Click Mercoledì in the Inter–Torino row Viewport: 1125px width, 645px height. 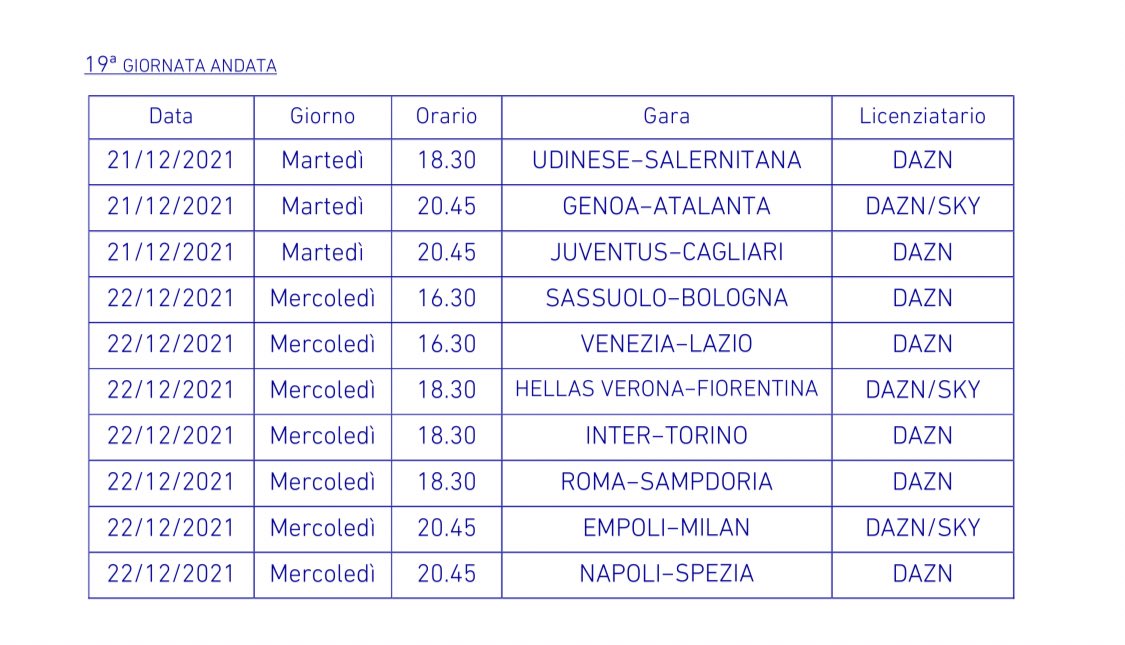click(x=322, y=436)
